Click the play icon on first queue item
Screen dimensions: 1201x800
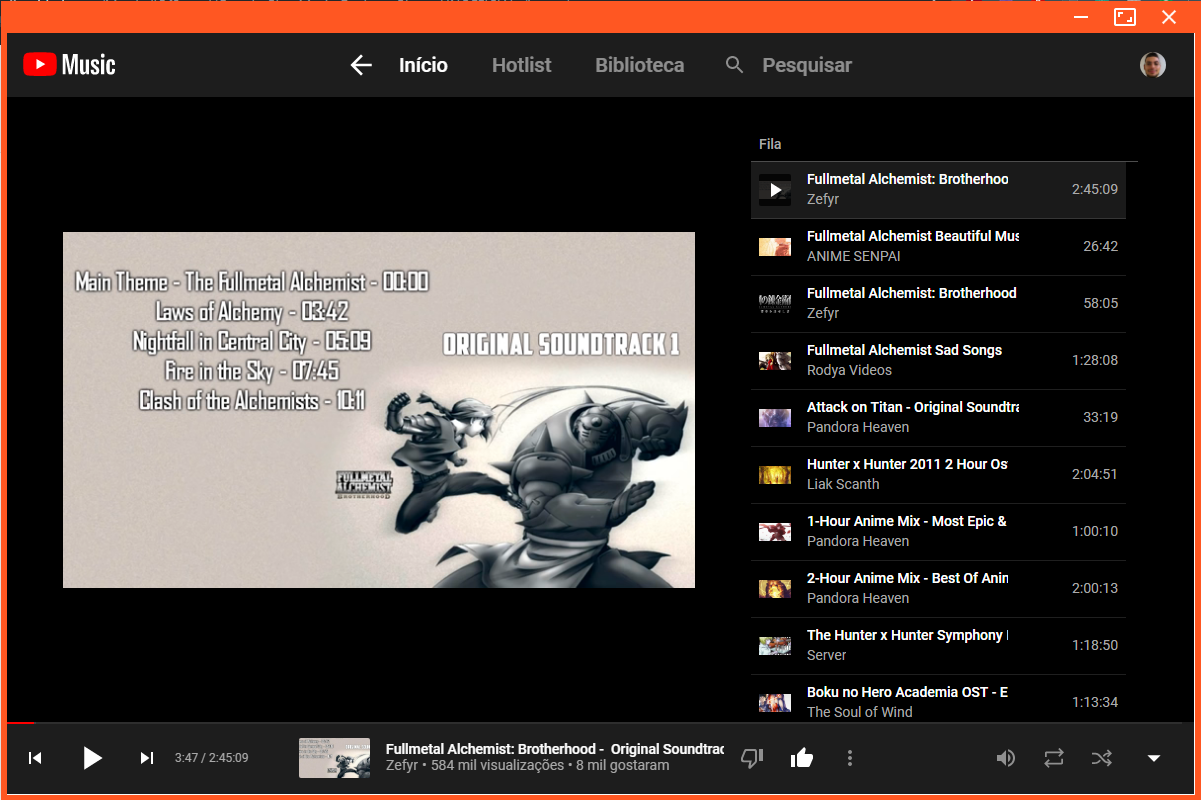[x=775, y=190]
